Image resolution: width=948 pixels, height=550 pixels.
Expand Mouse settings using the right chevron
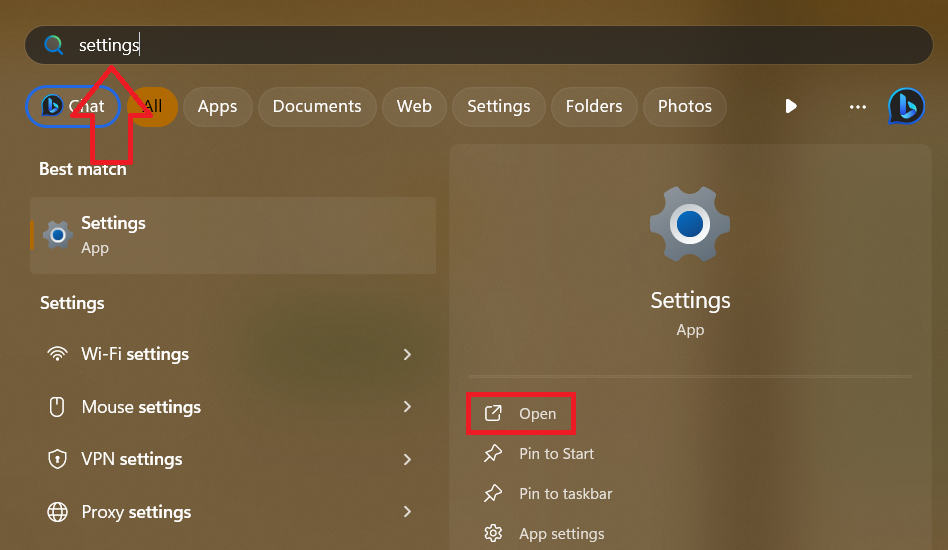(x=407, y=407)
